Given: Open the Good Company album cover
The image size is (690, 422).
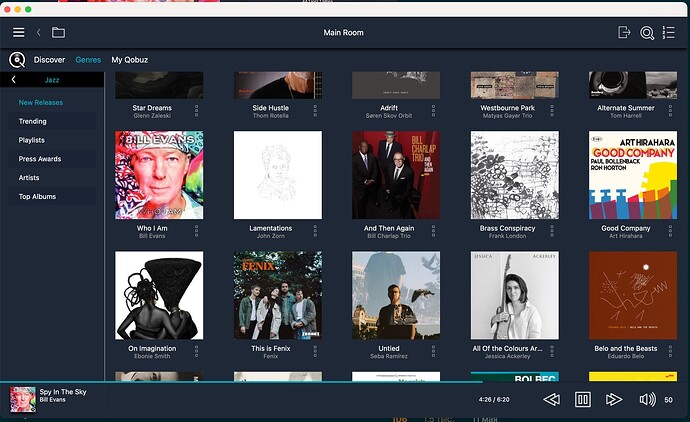Looking at the screenshot, I should [633, 175].
